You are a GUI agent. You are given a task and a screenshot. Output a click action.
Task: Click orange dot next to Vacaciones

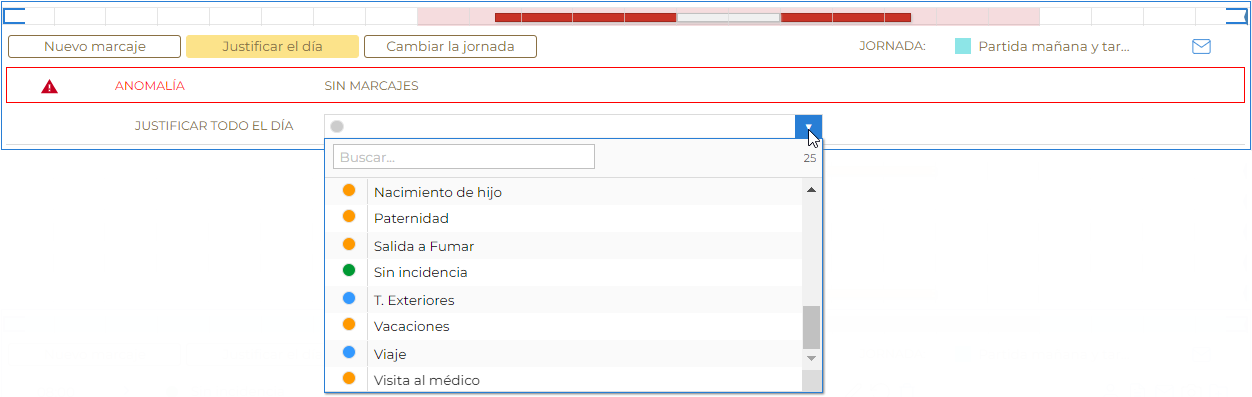tap(349, 324)
